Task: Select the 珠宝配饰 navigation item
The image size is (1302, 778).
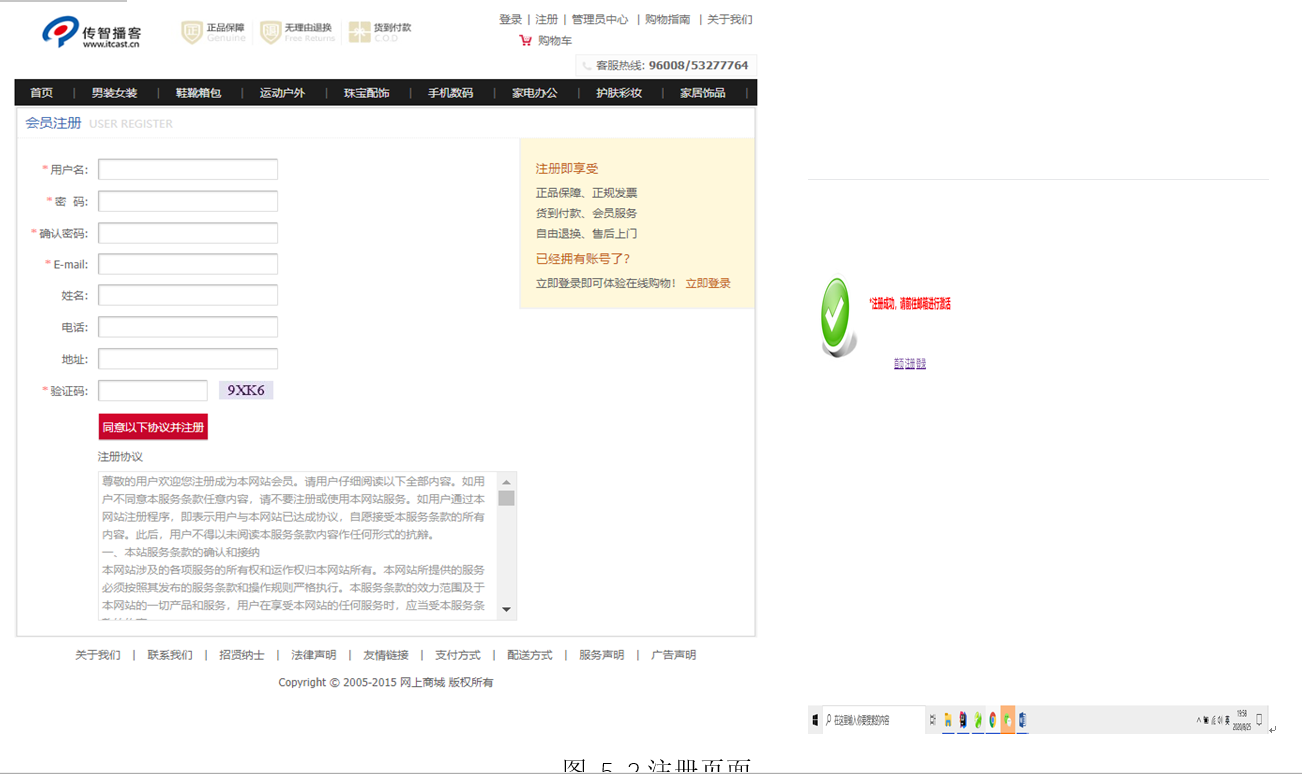Action: (365, 92)
